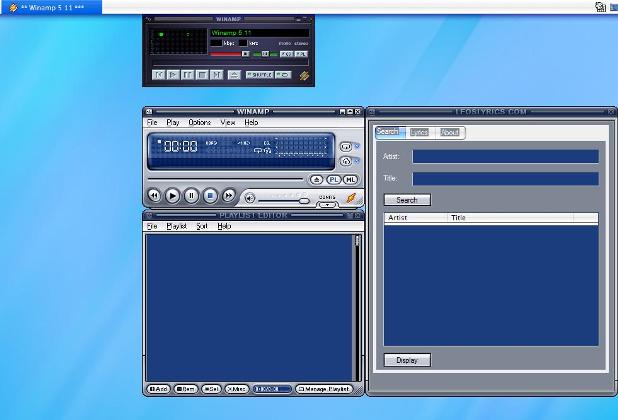Click the green balance bar in classic player

[x=265, y=54]
